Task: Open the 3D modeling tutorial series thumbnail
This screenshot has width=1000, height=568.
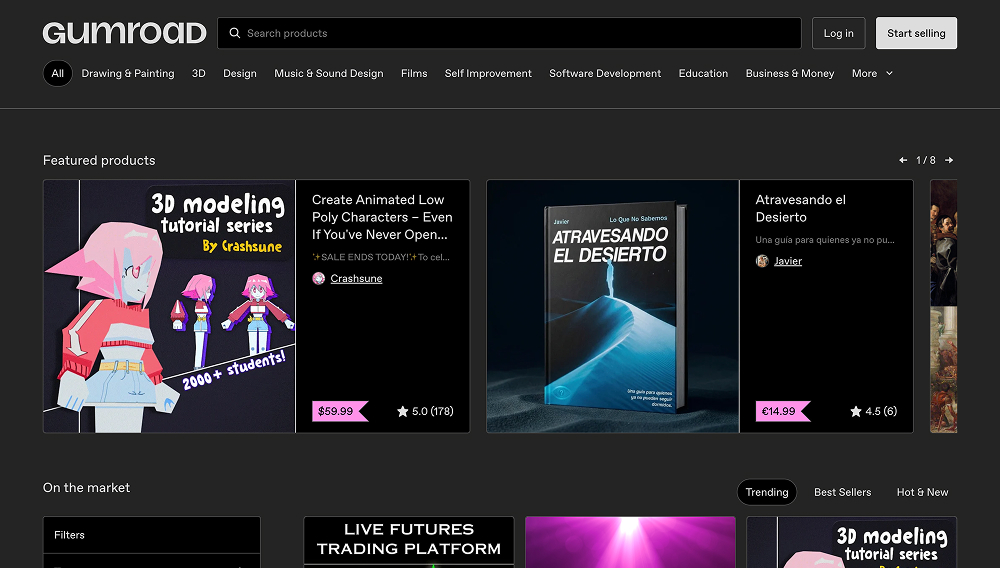Action: (169, 306)
